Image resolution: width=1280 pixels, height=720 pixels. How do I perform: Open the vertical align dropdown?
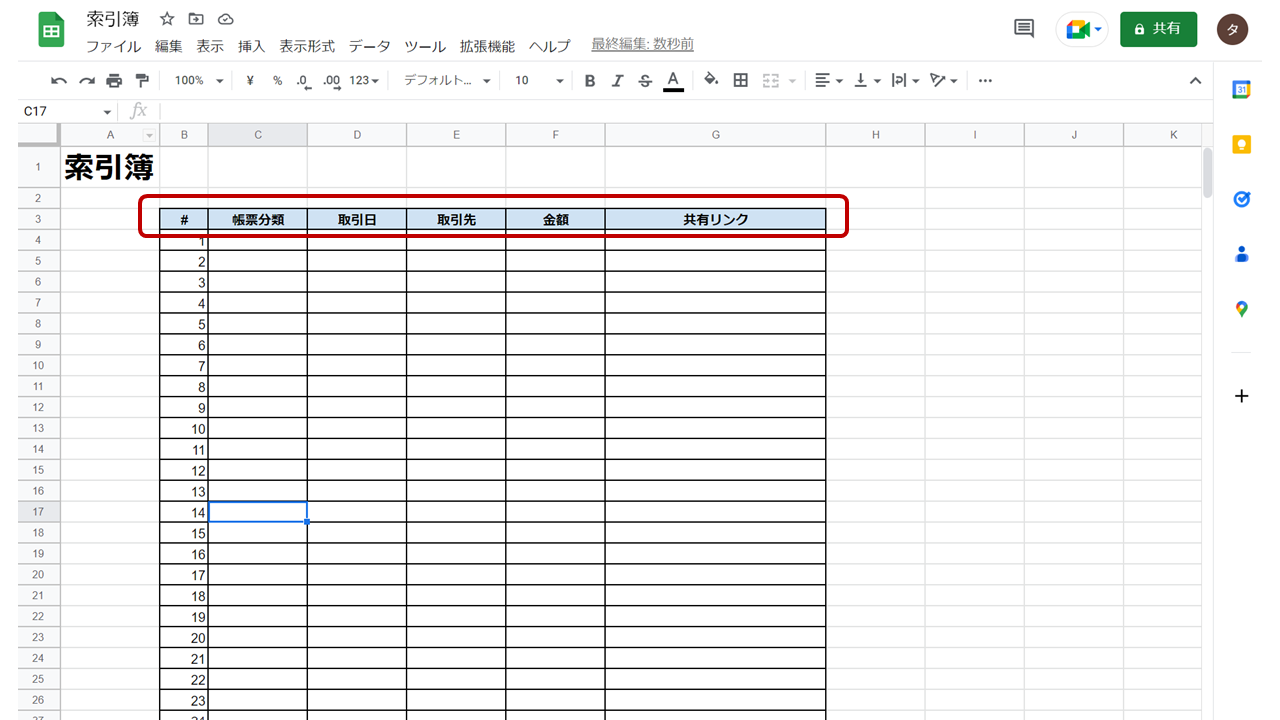pos(867,81)
